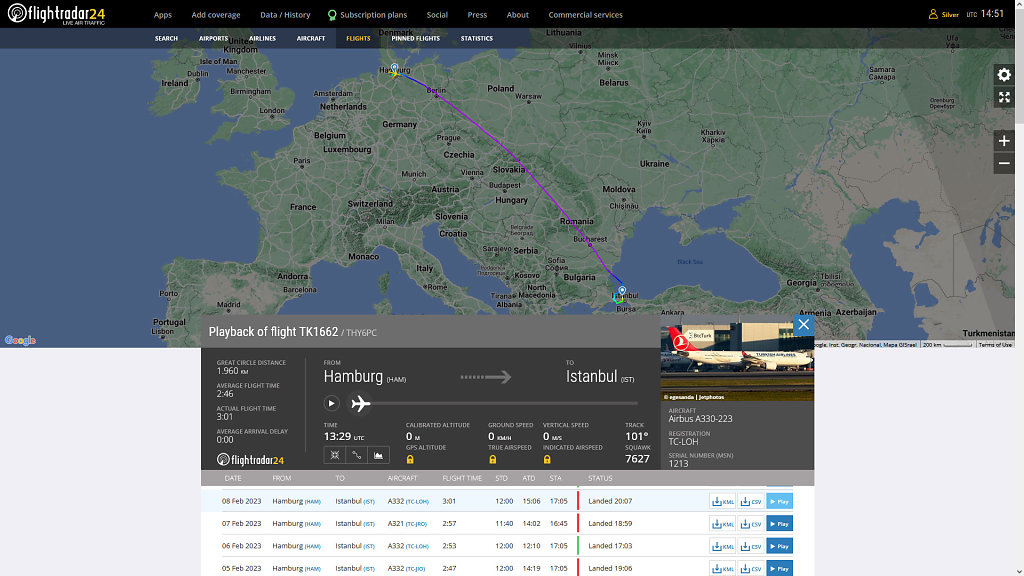The height and width of the screenshot is (576, 1024).
Task: Open the Statistics tab
Action: coord(477,38)
